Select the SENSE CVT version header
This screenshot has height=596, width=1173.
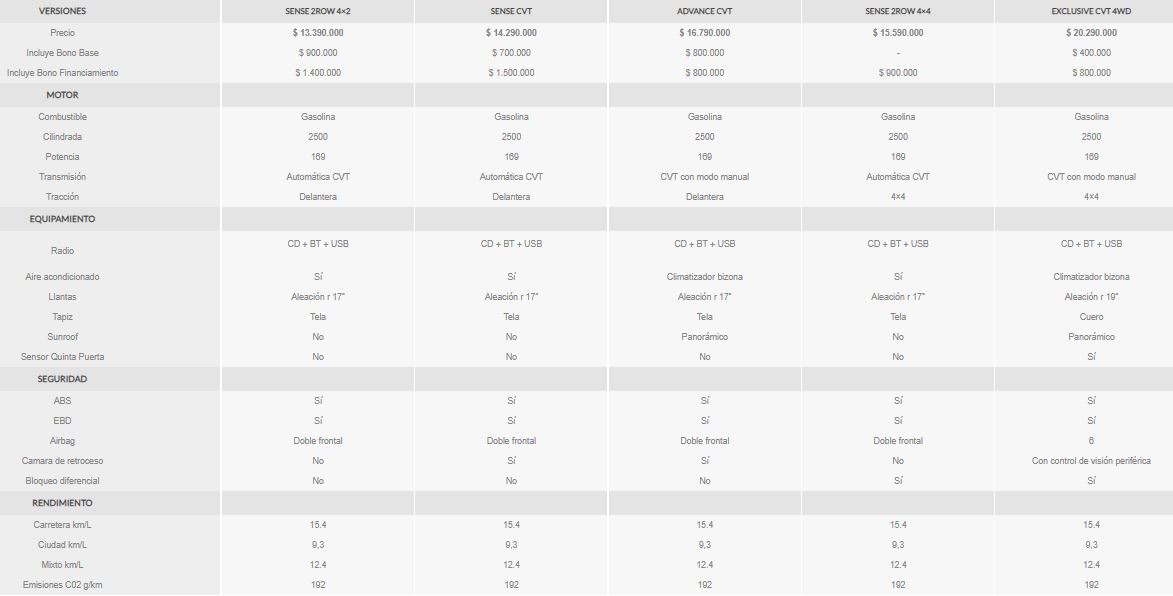coord(511,11)
